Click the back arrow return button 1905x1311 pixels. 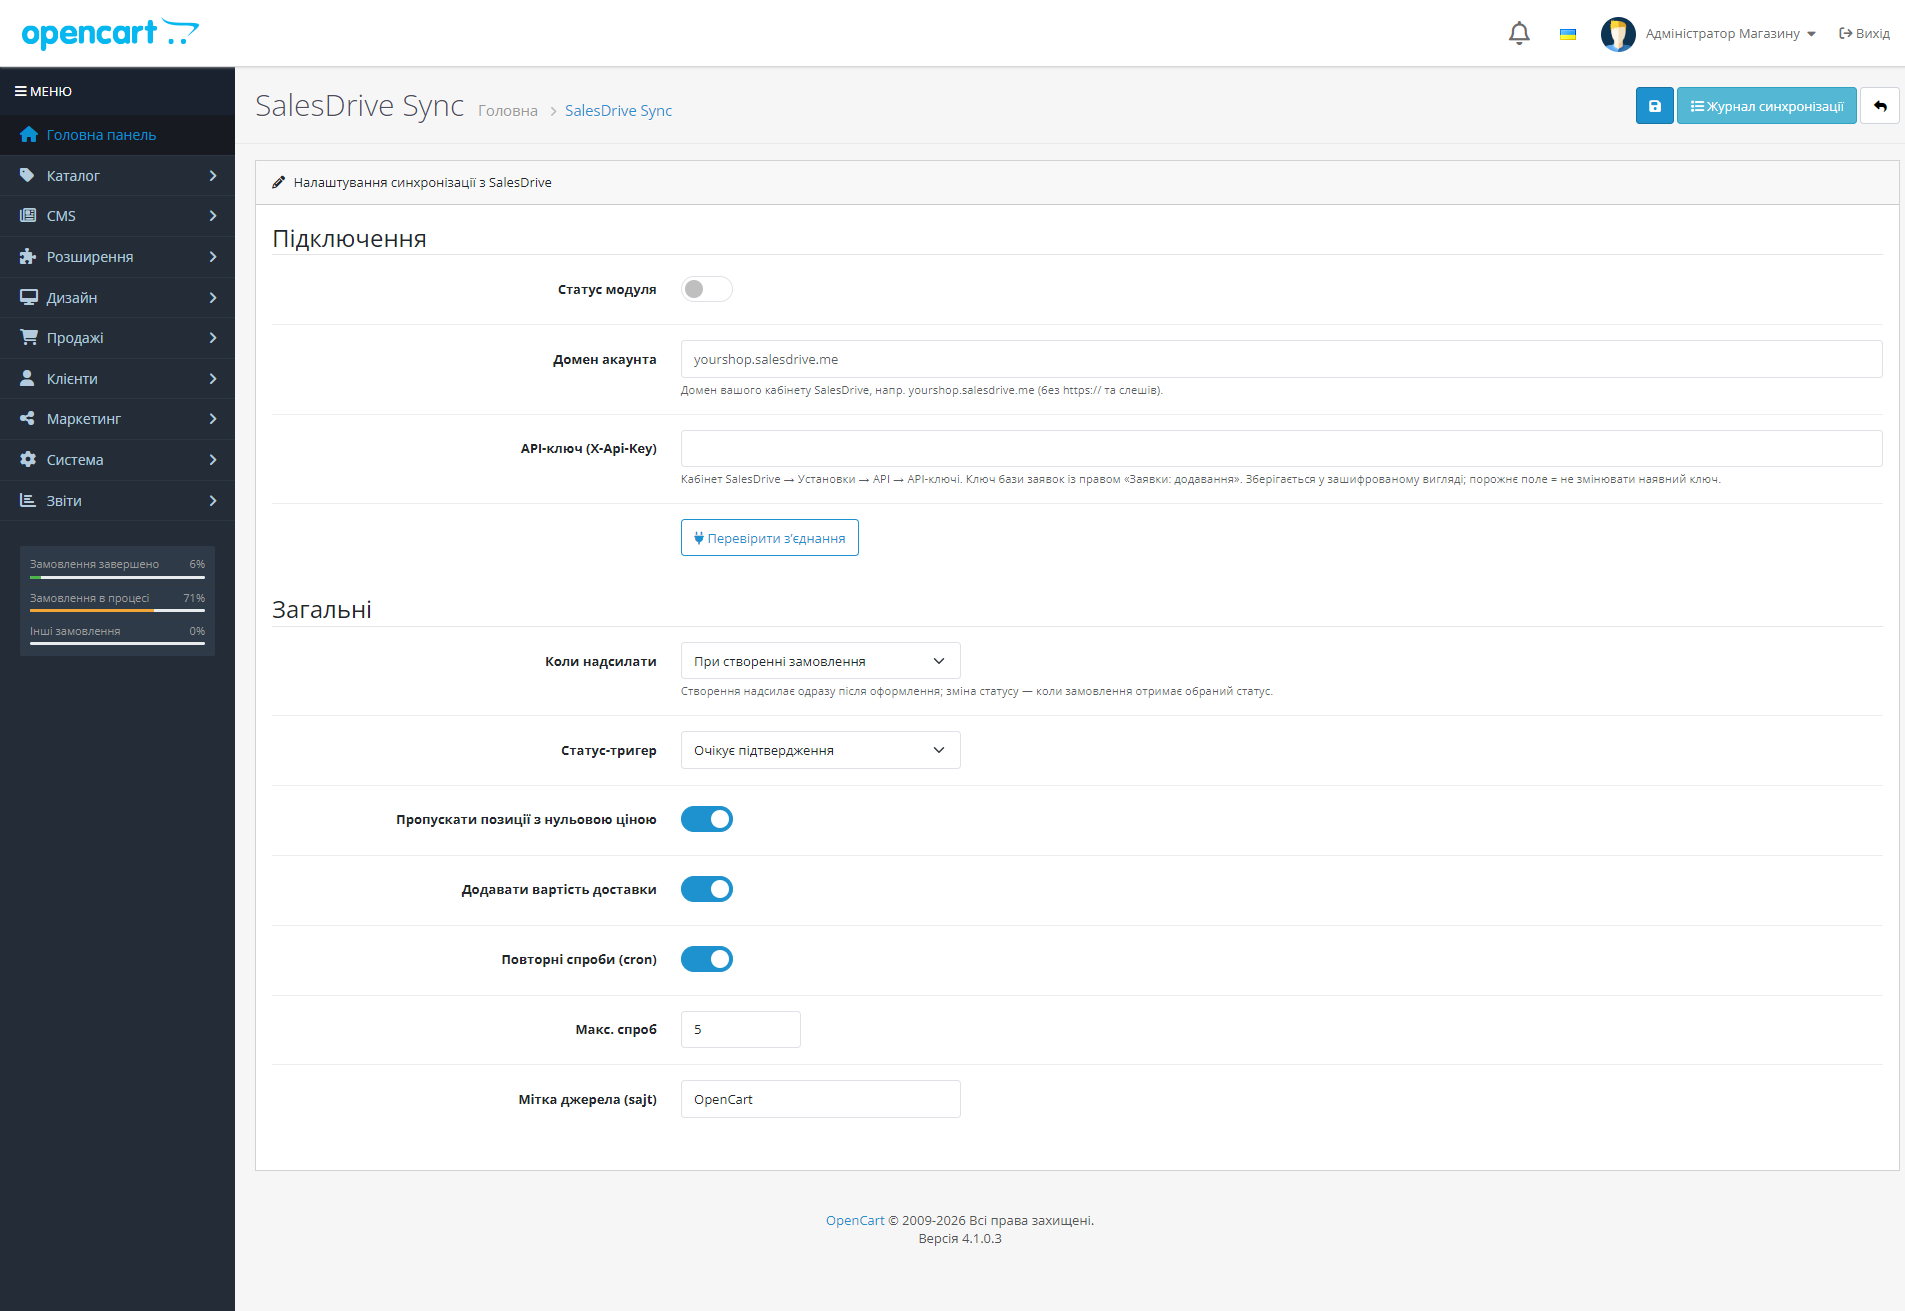pos(1880,106)
